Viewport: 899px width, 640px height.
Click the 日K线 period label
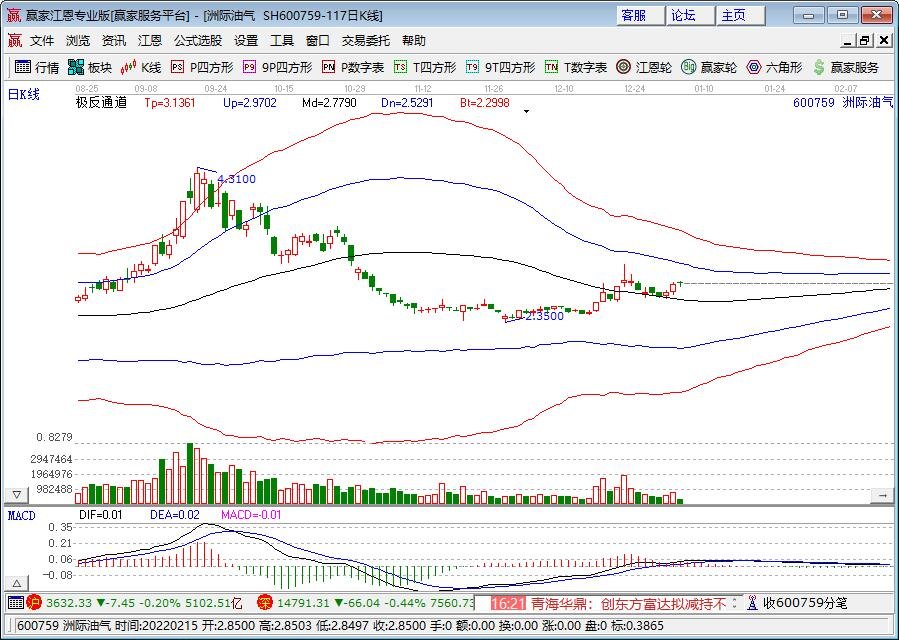(24, 95)
